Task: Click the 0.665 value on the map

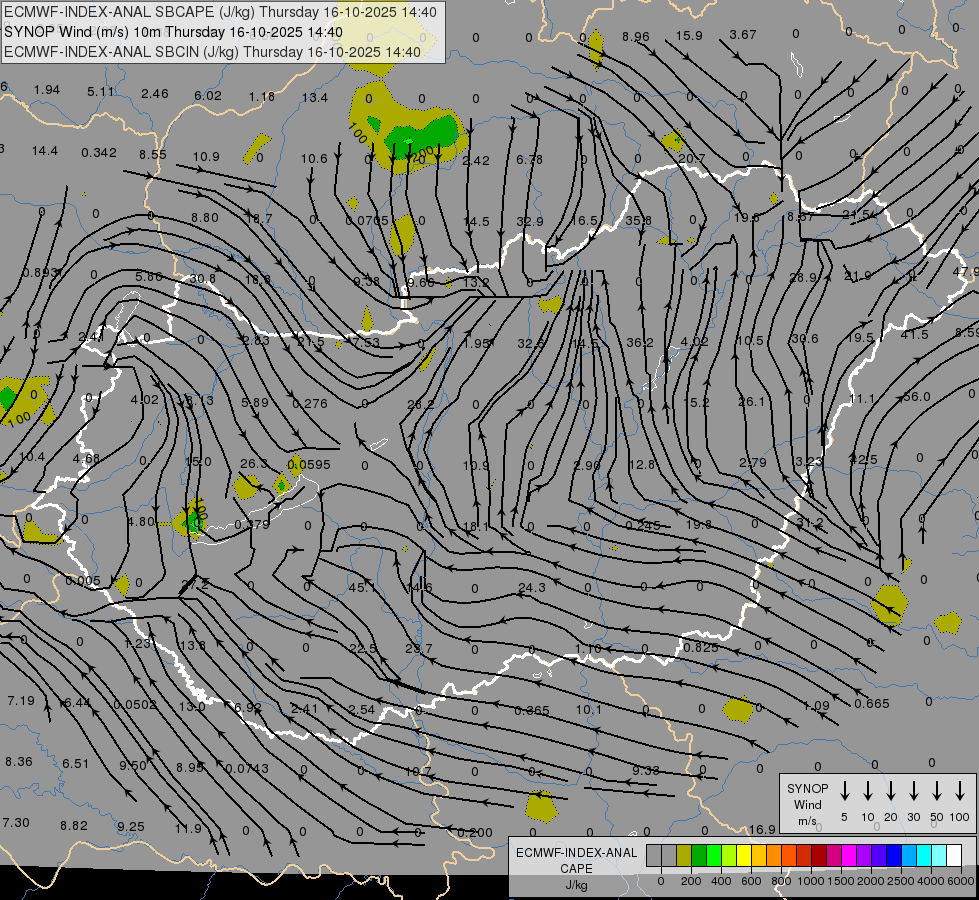Action: (872, 704)
